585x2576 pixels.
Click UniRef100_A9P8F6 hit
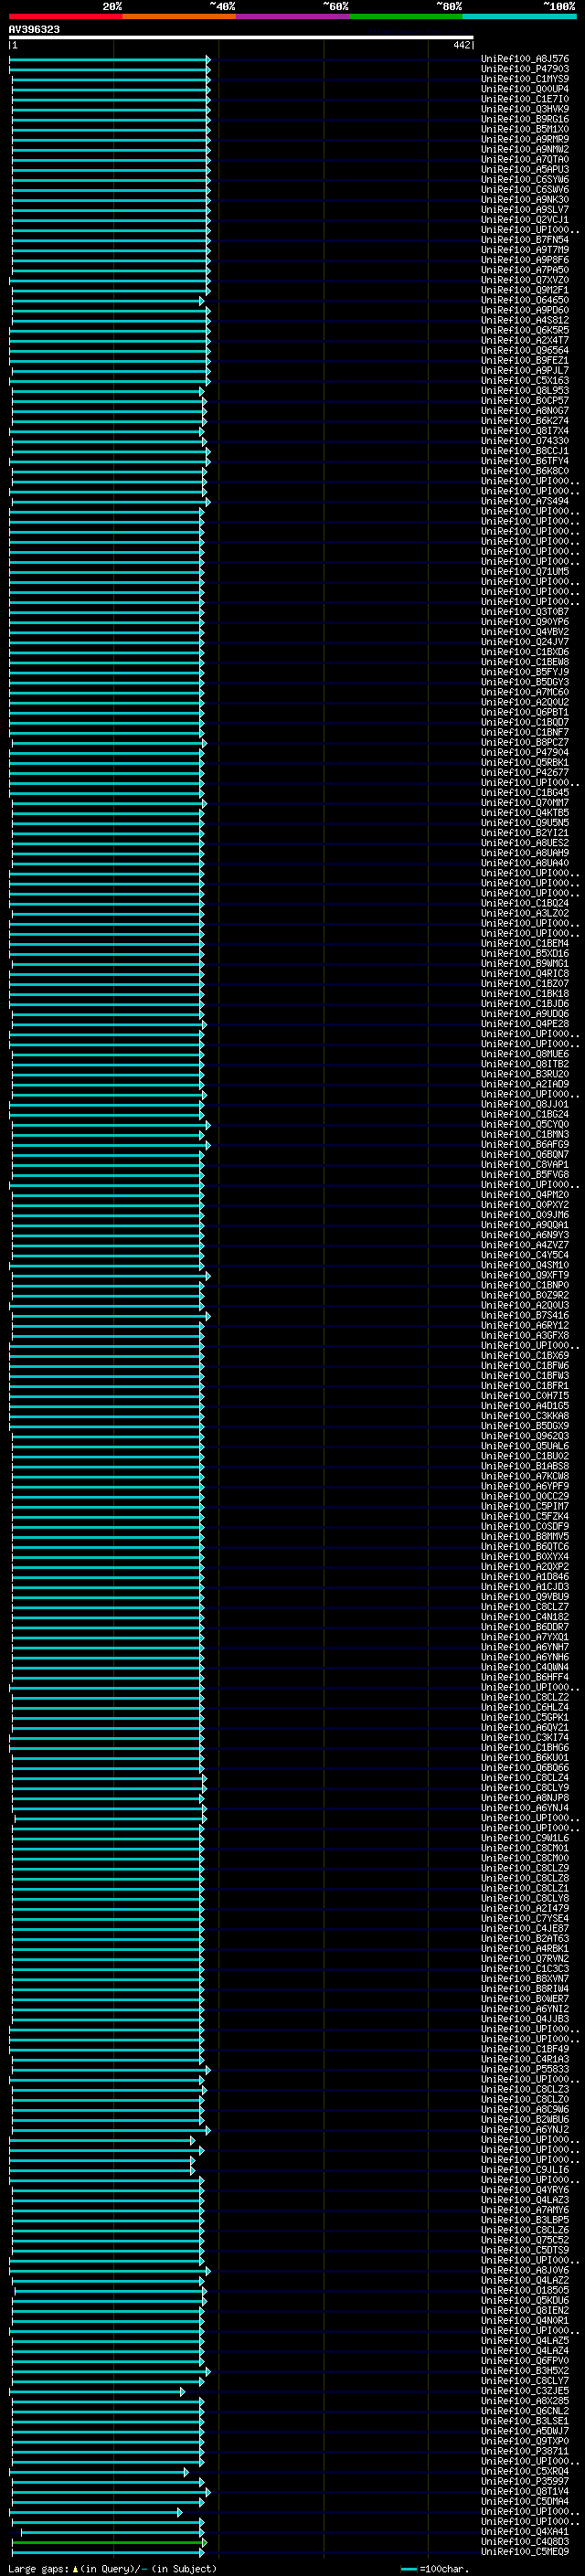[525, 260]
